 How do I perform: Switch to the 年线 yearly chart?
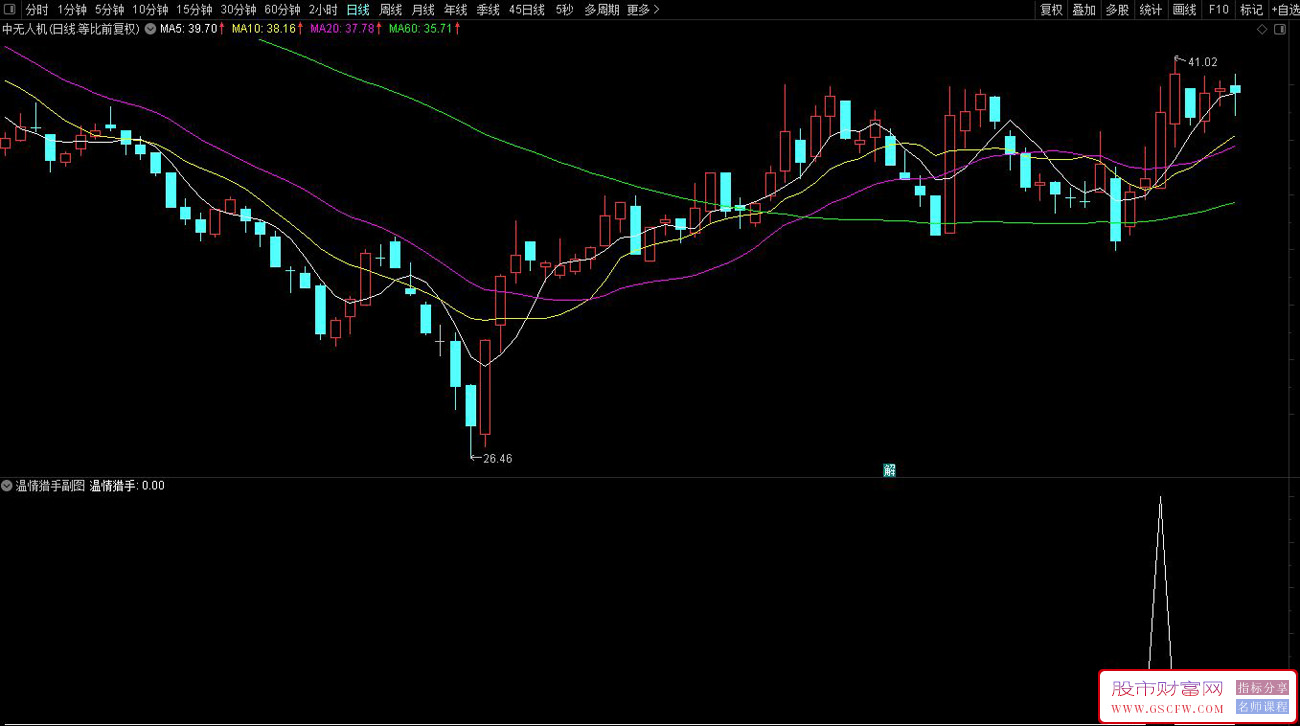point(456,9)
